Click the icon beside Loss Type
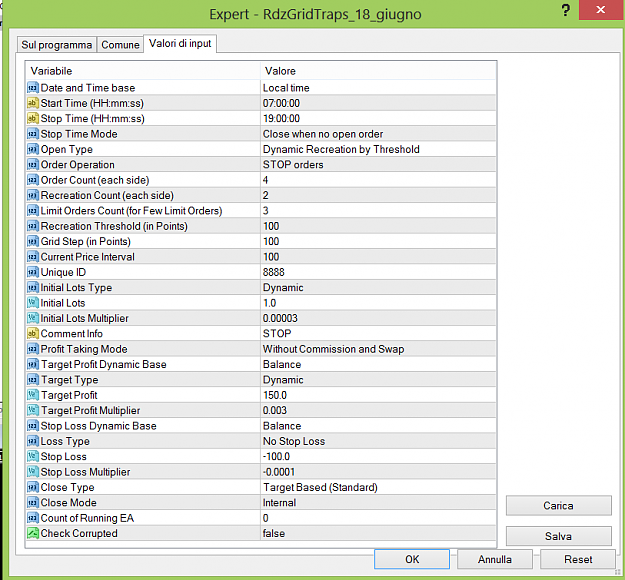The width and height of the screenshot is (625, 580). tap(33, 441)
